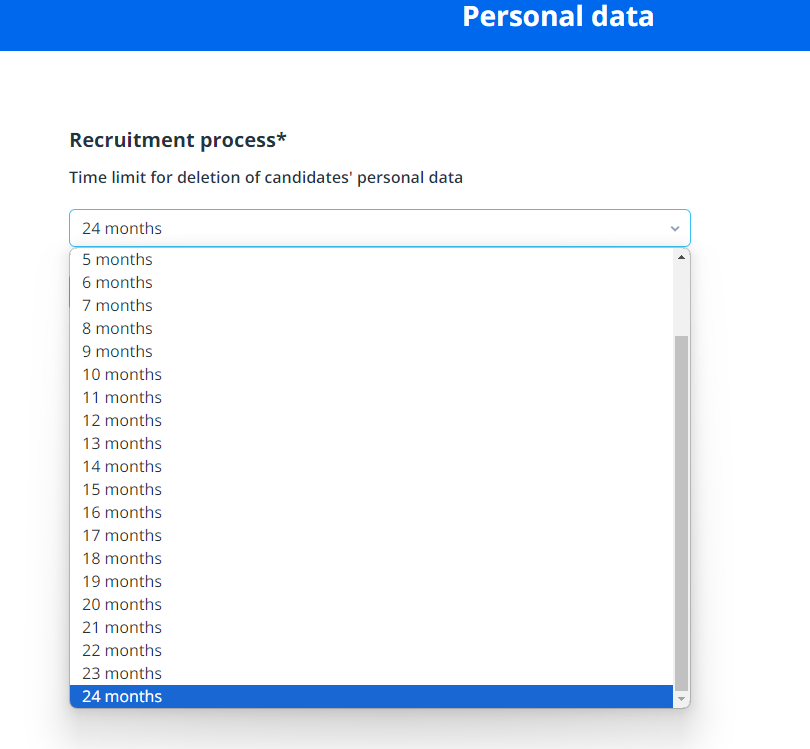Choose the 10 months option
Viewport: 810px width, 749px height.
coord(121,374)
